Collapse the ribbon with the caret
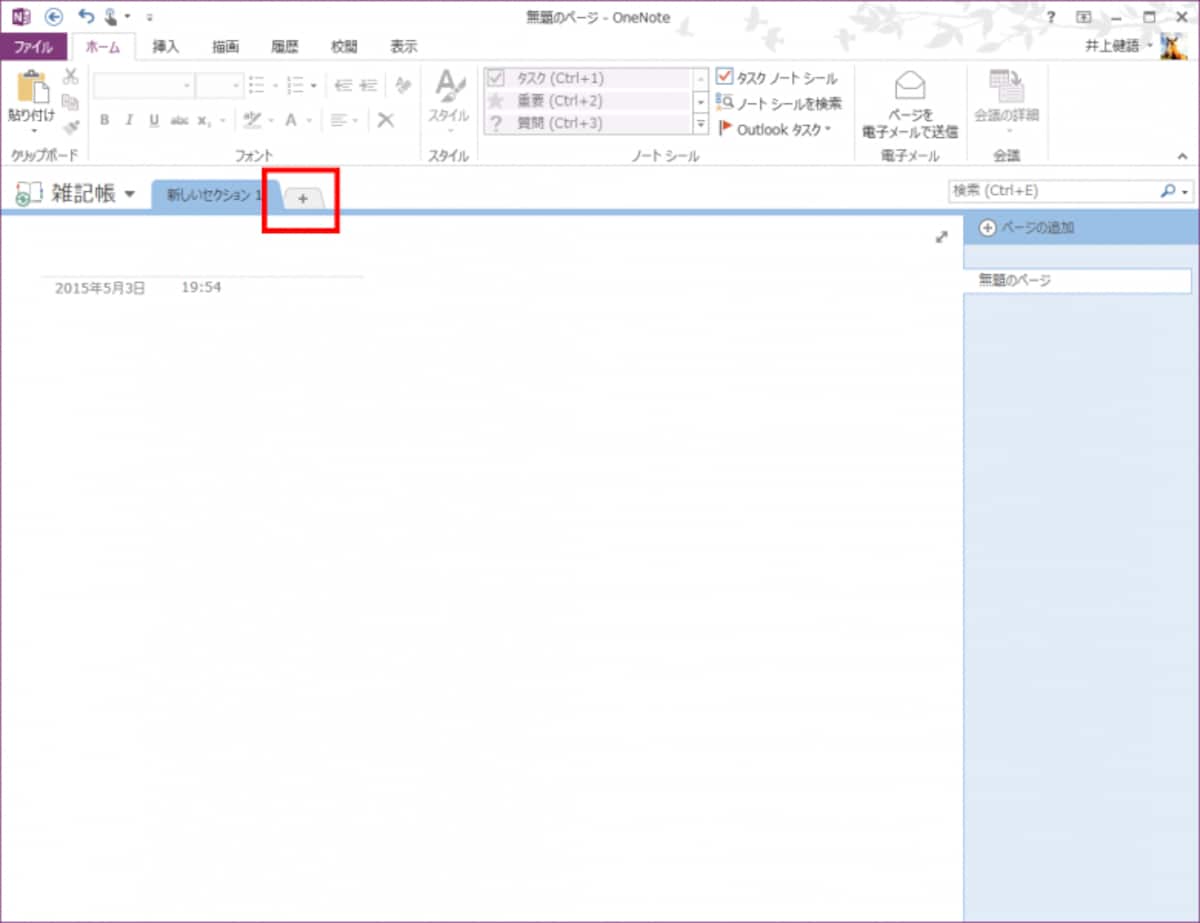The height and width of the screenshot is (923, 1200). (x=1182, y=156)
